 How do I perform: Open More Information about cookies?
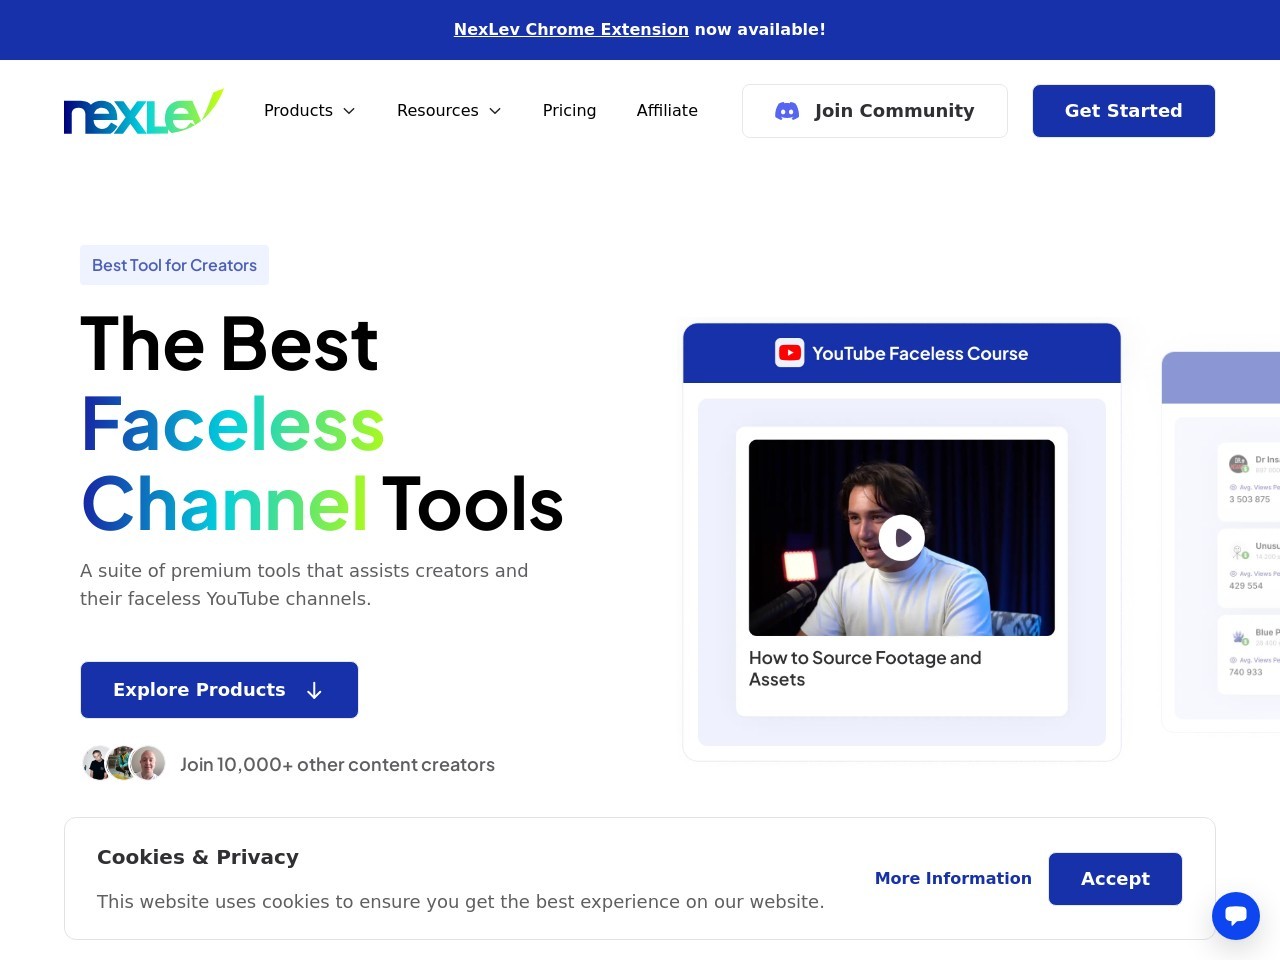pyautogui.click(x=953, y=878)
